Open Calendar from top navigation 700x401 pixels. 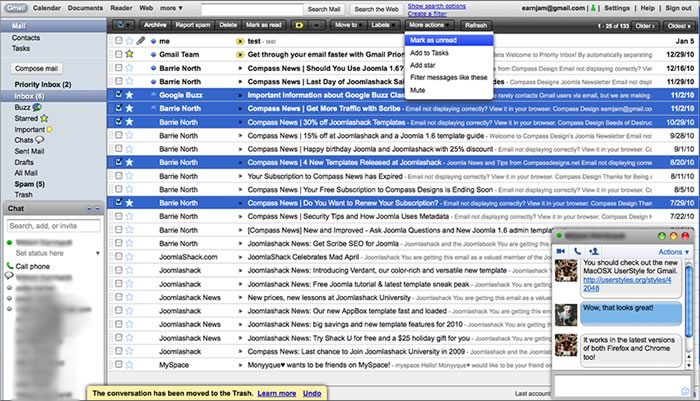(x=47, y=8)
